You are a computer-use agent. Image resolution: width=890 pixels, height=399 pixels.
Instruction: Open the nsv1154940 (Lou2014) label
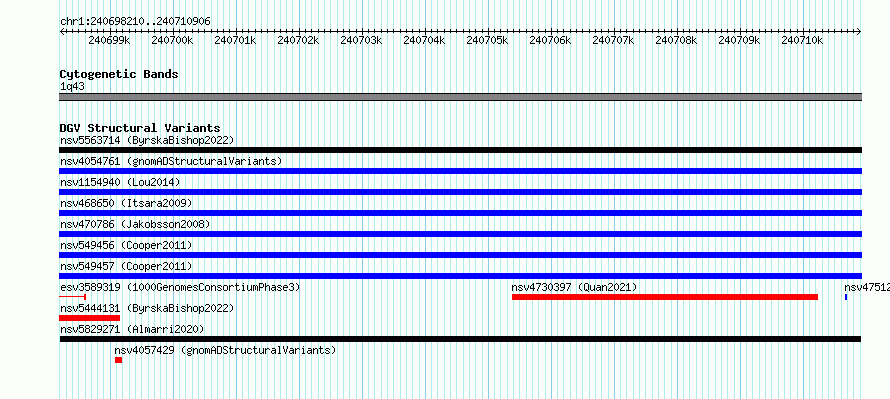pyautogui.click(x=120, y=182)
